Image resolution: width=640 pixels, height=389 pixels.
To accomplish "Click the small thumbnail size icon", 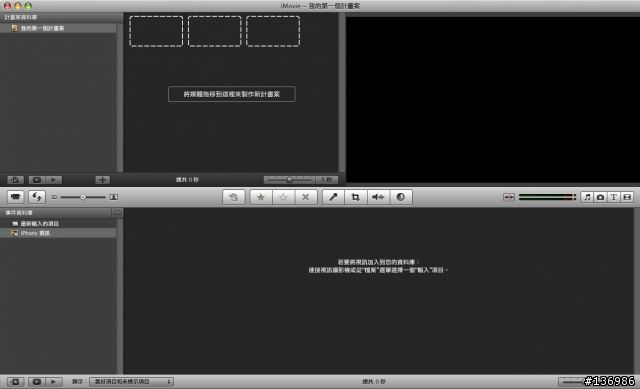I will coord(54,197).
